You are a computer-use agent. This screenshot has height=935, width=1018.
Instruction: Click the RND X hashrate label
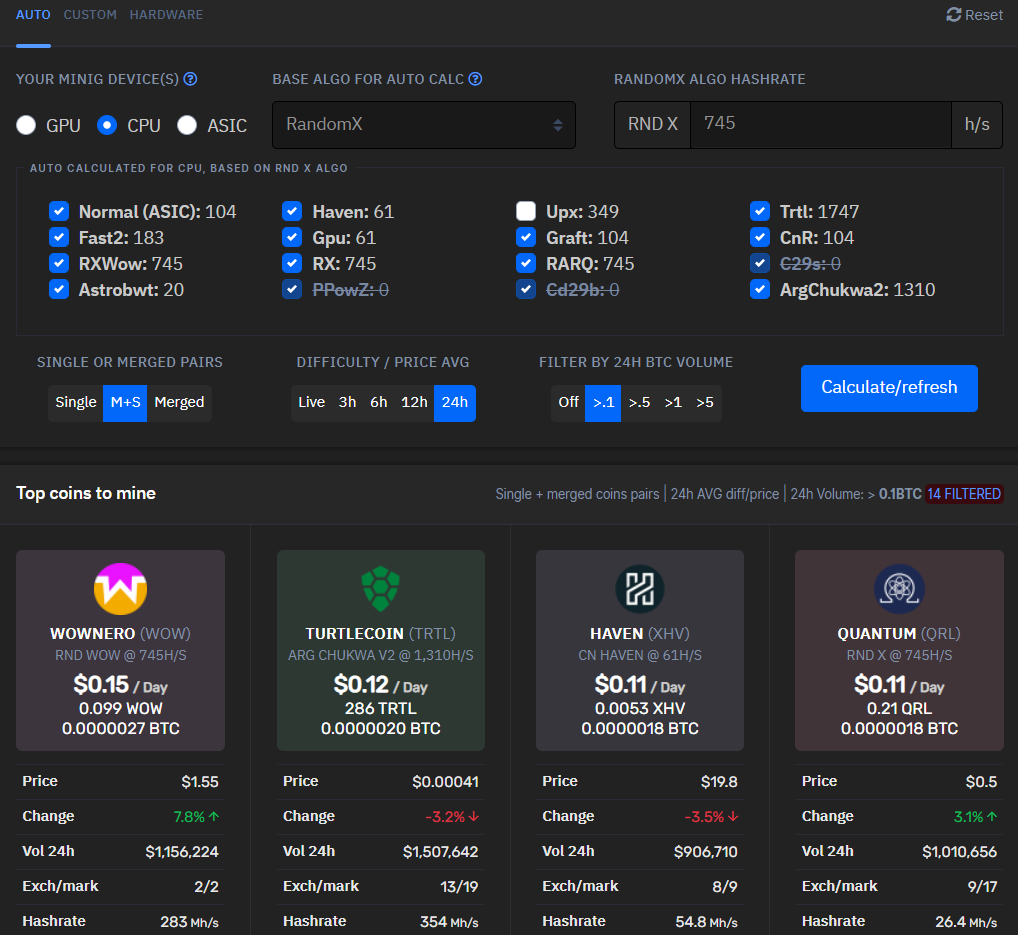652,125
